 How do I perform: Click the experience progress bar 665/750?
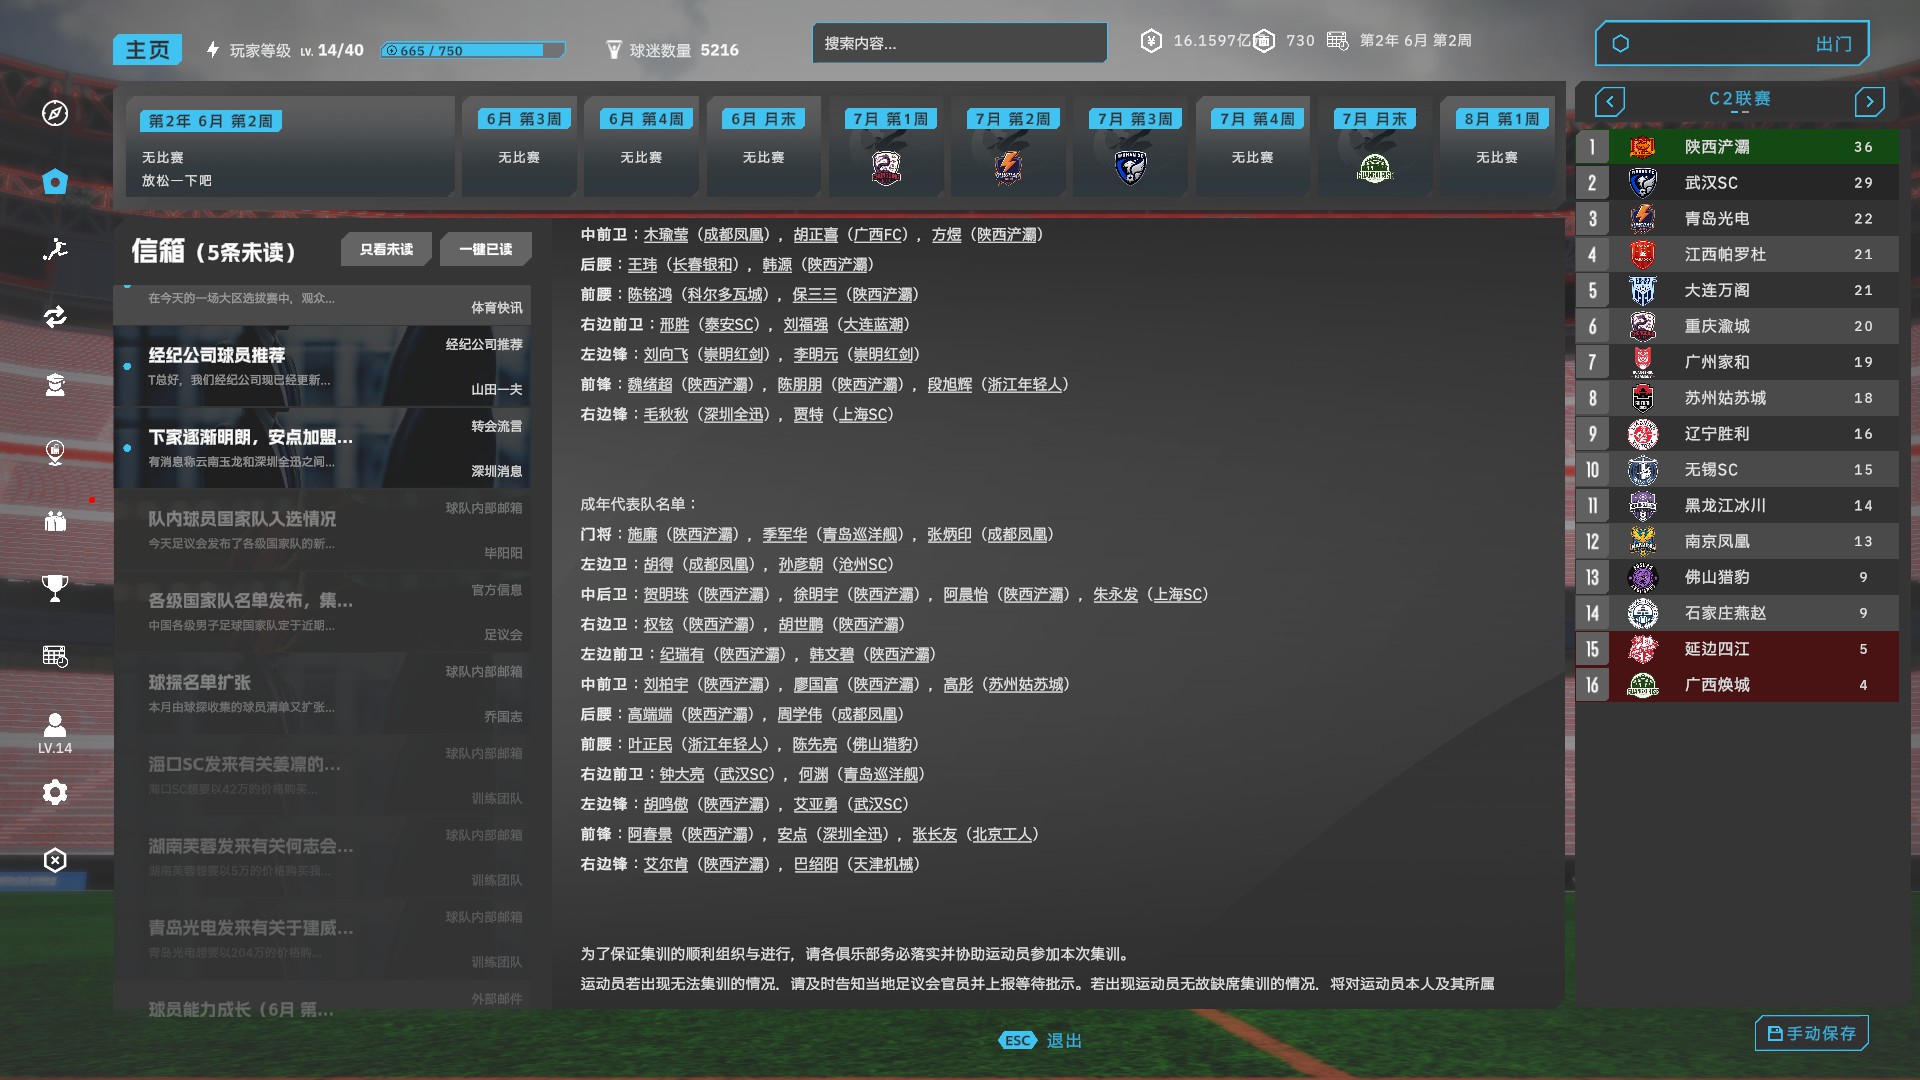tap(472, 50)
